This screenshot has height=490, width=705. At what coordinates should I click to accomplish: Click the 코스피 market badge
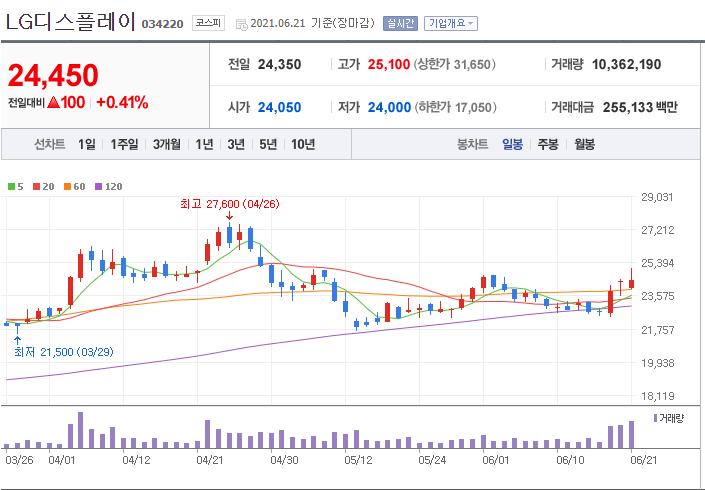[208, 23]
